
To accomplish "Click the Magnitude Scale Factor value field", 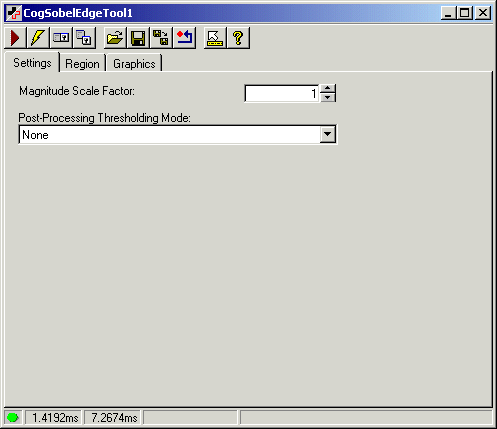I will point(282,93).
